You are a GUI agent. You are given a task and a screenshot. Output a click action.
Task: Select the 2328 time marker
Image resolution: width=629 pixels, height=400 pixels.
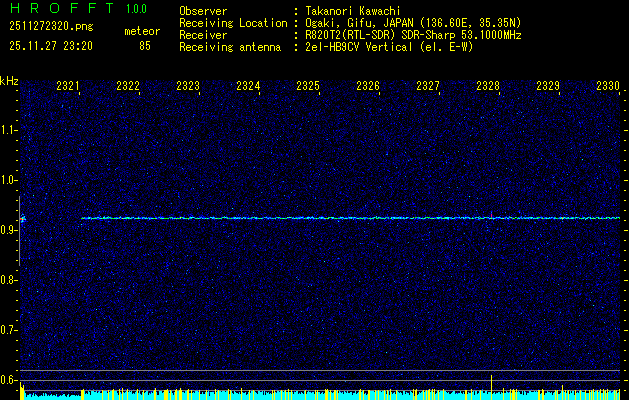(488, 85)
